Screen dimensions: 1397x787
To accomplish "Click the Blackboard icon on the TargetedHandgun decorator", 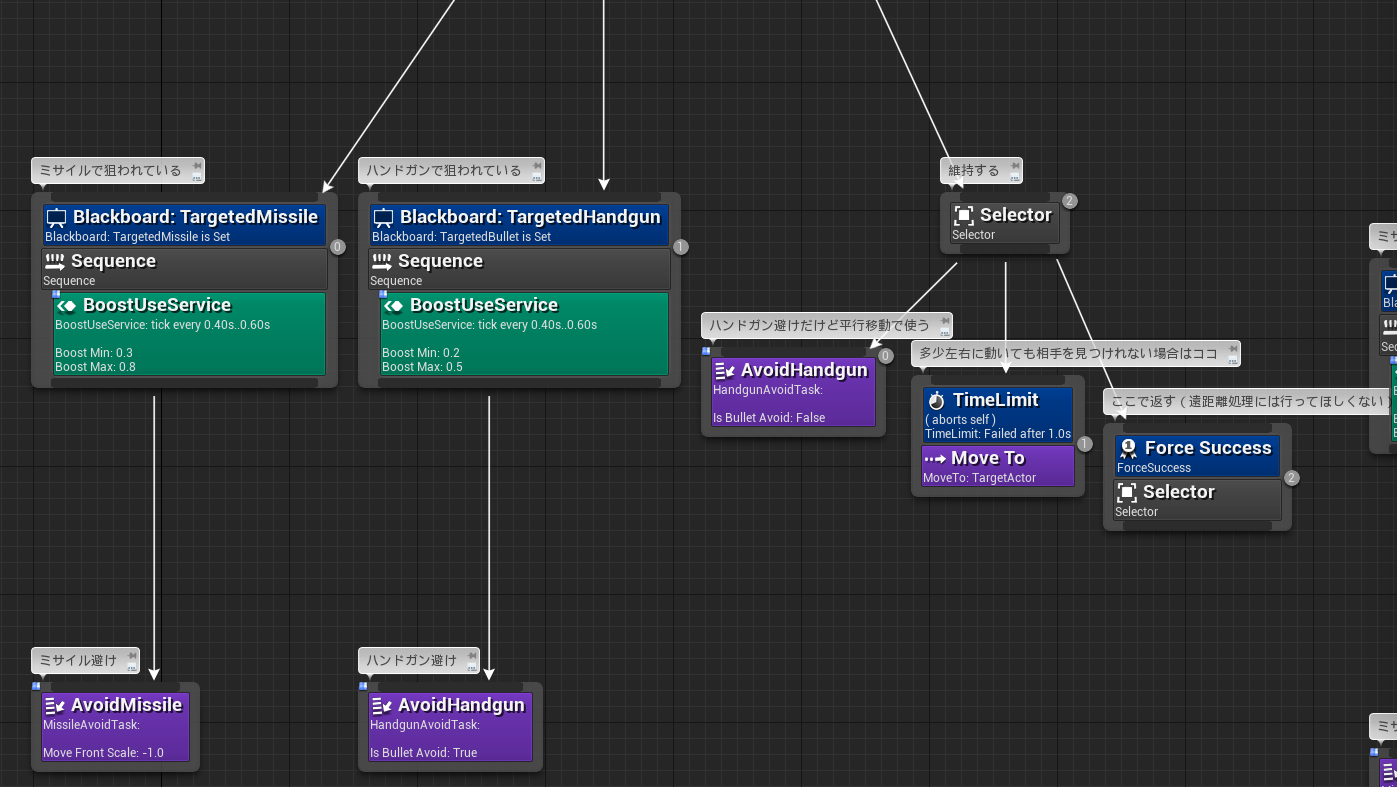I will tap(384, 217).
